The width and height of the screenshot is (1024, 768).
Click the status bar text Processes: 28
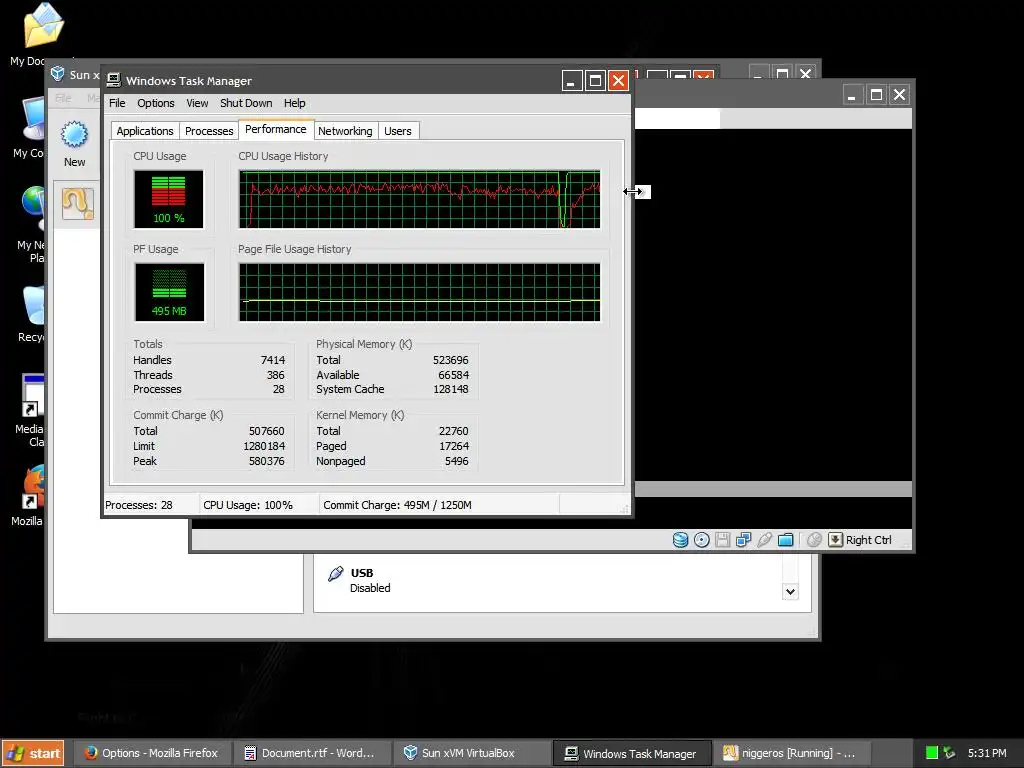[139, 505]
